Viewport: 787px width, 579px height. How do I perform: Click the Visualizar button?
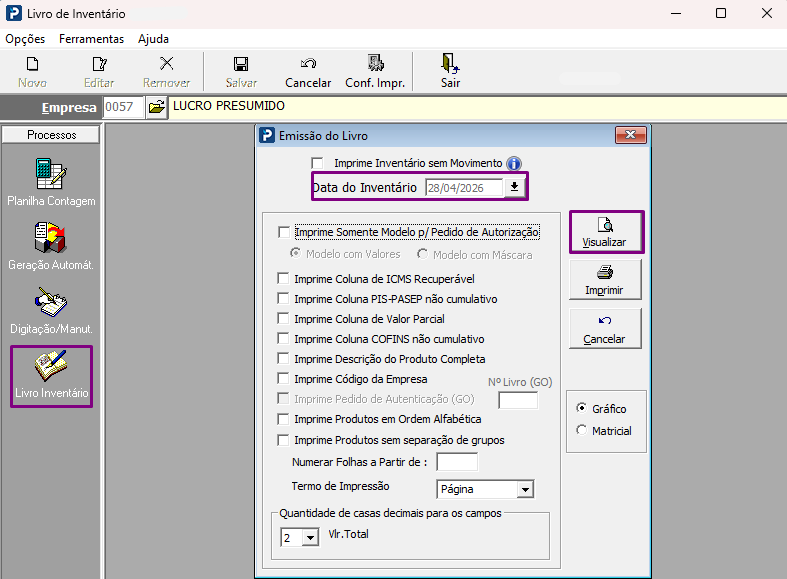pyautogui.click(x=606, y=232)
